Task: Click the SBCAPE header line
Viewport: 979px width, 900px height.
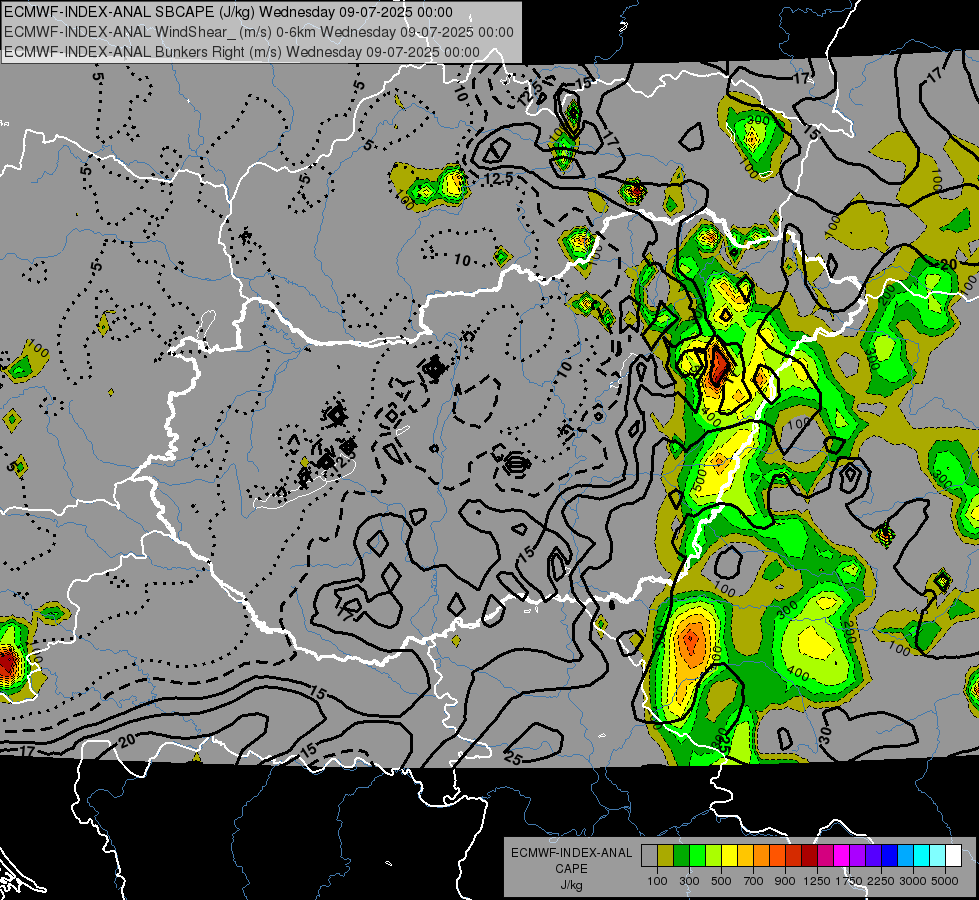Action: [x=228, y=12]
